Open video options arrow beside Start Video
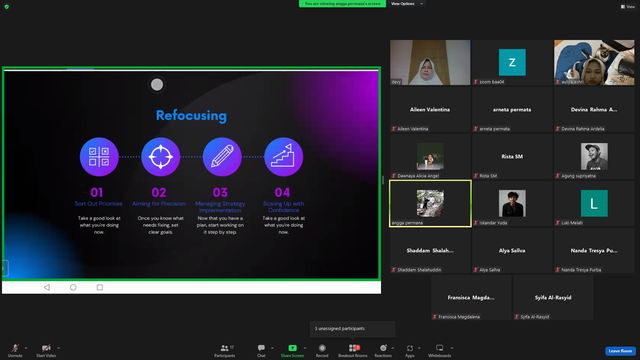Image resolution: width=640 pixels, height=360 pixels. coord(58,348)
